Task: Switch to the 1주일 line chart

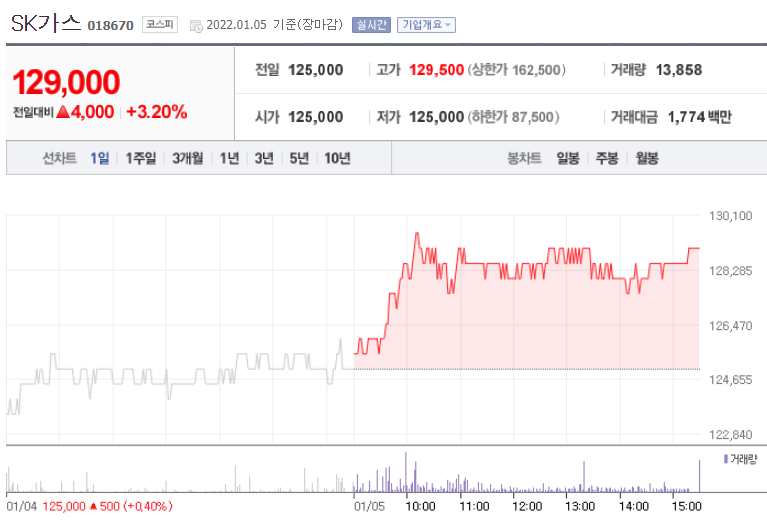Action: point(141,158)
